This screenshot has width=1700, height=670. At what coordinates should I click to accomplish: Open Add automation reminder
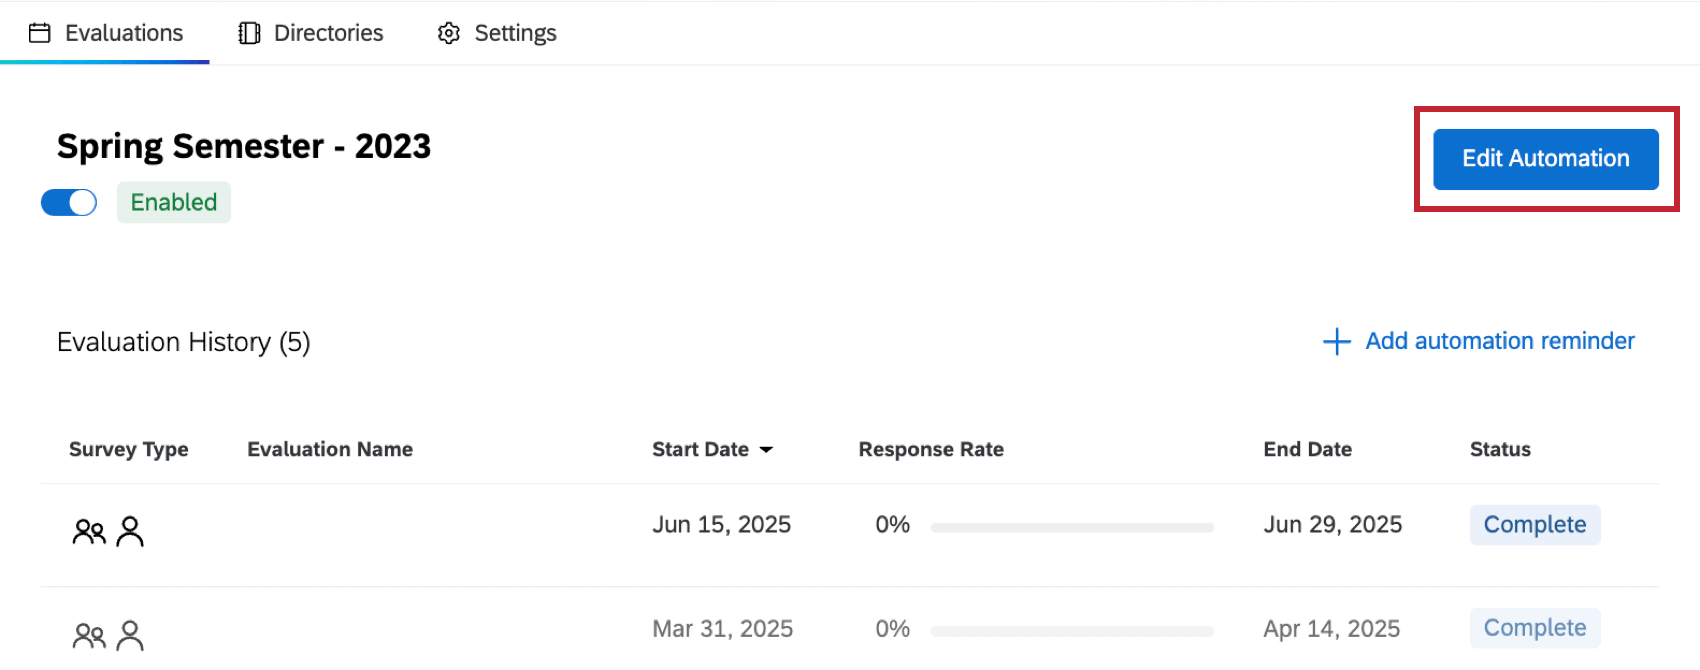coord(1499,341)
